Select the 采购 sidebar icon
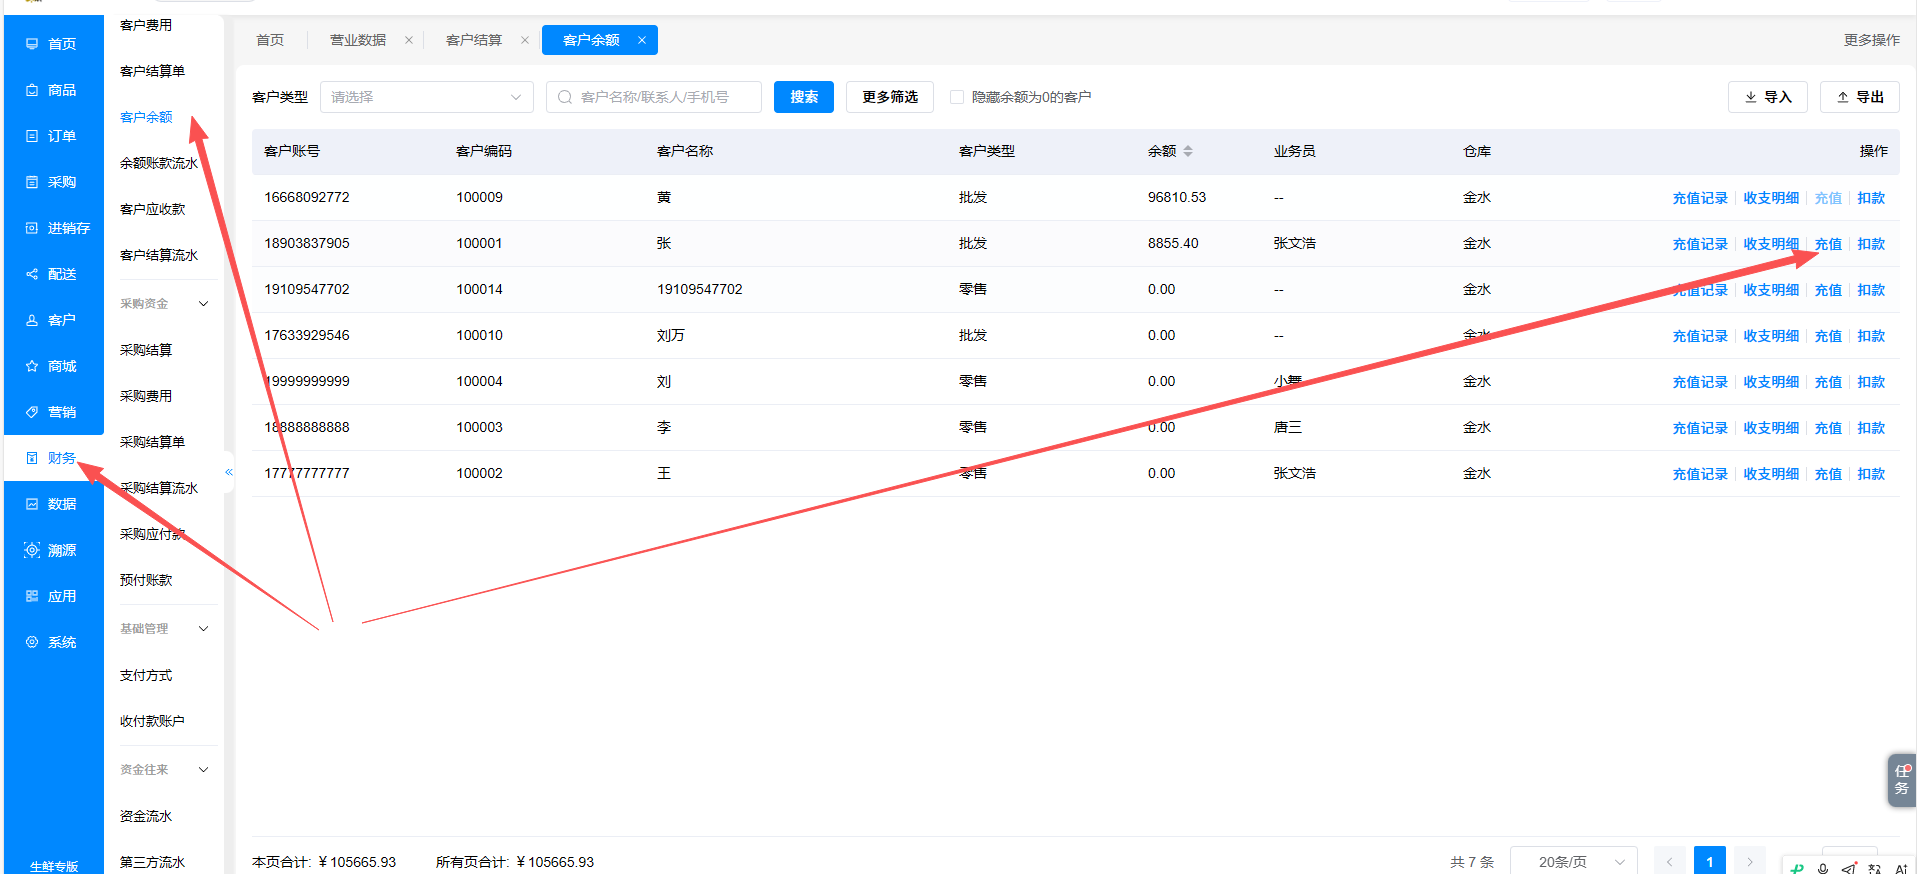 [x=32, y=182]
